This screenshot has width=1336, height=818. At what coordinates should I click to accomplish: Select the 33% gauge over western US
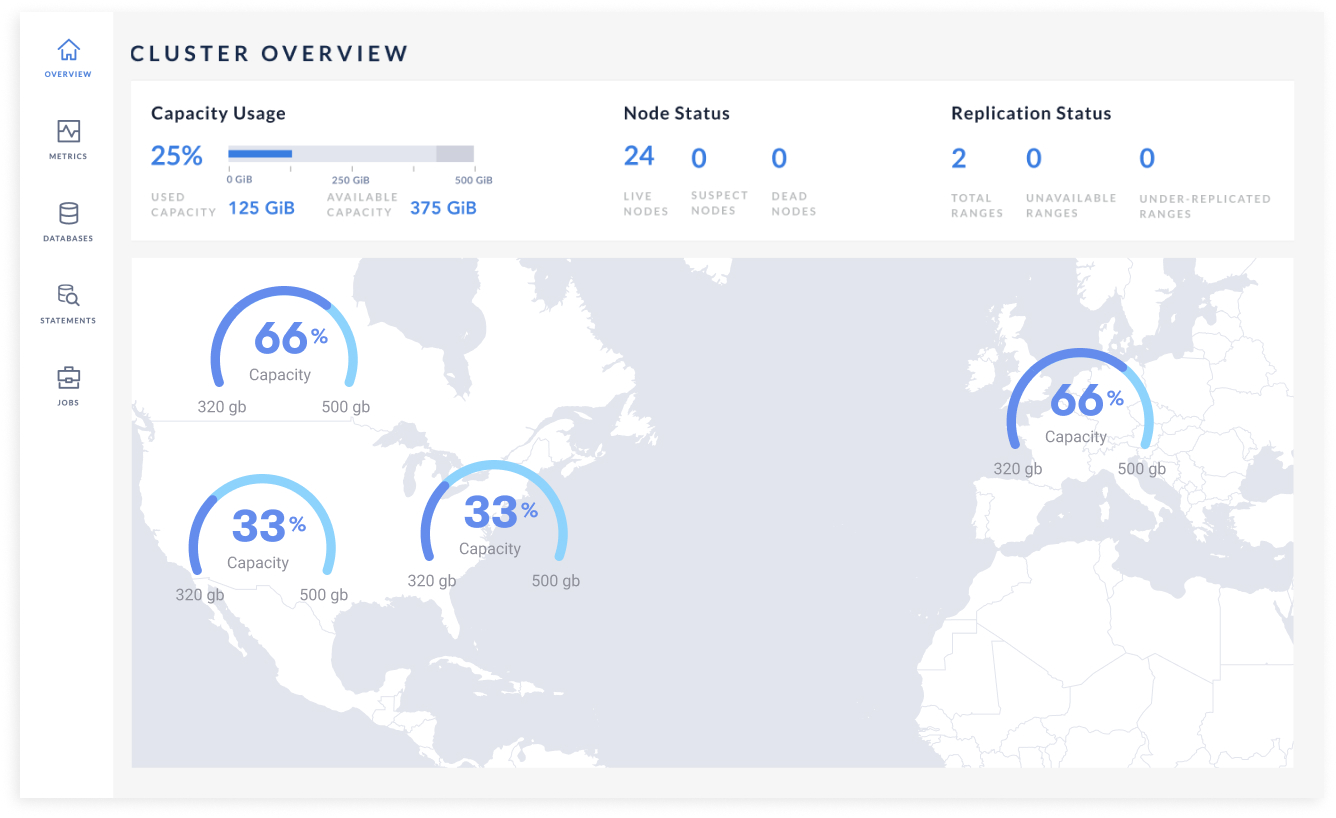point(262,532)
